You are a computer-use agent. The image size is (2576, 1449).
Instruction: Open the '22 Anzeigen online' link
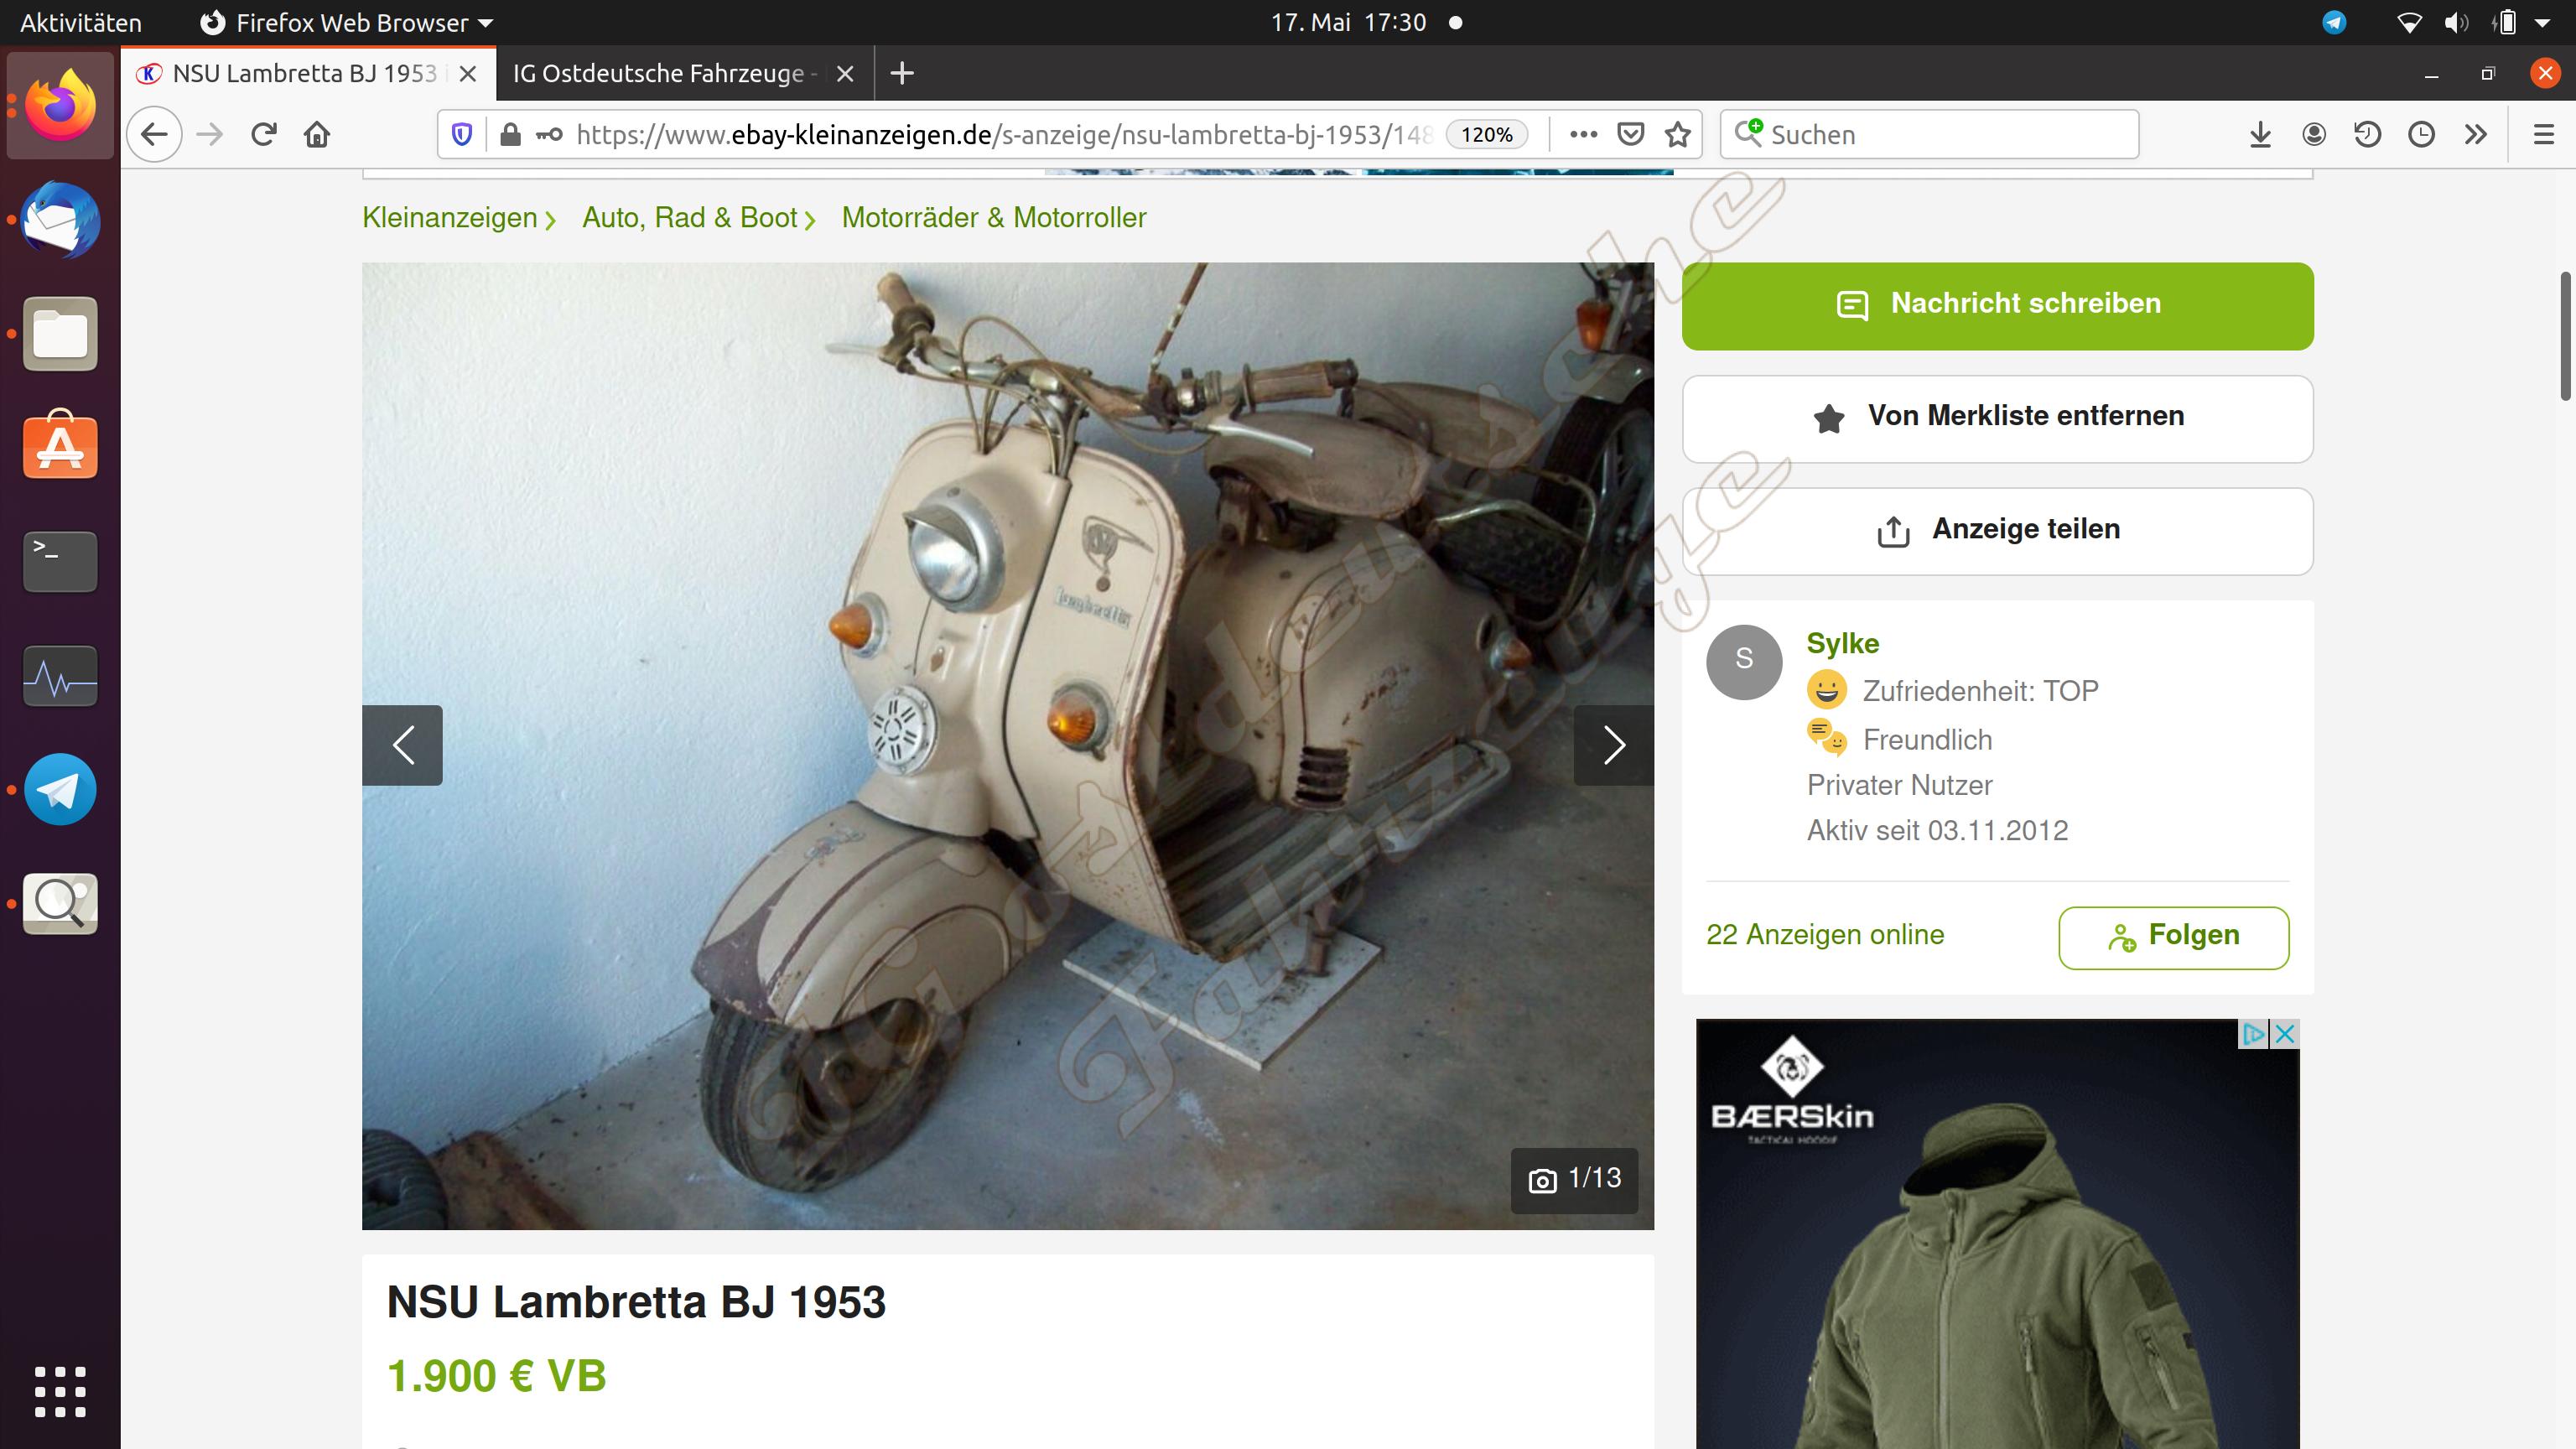click(1825, 934)
